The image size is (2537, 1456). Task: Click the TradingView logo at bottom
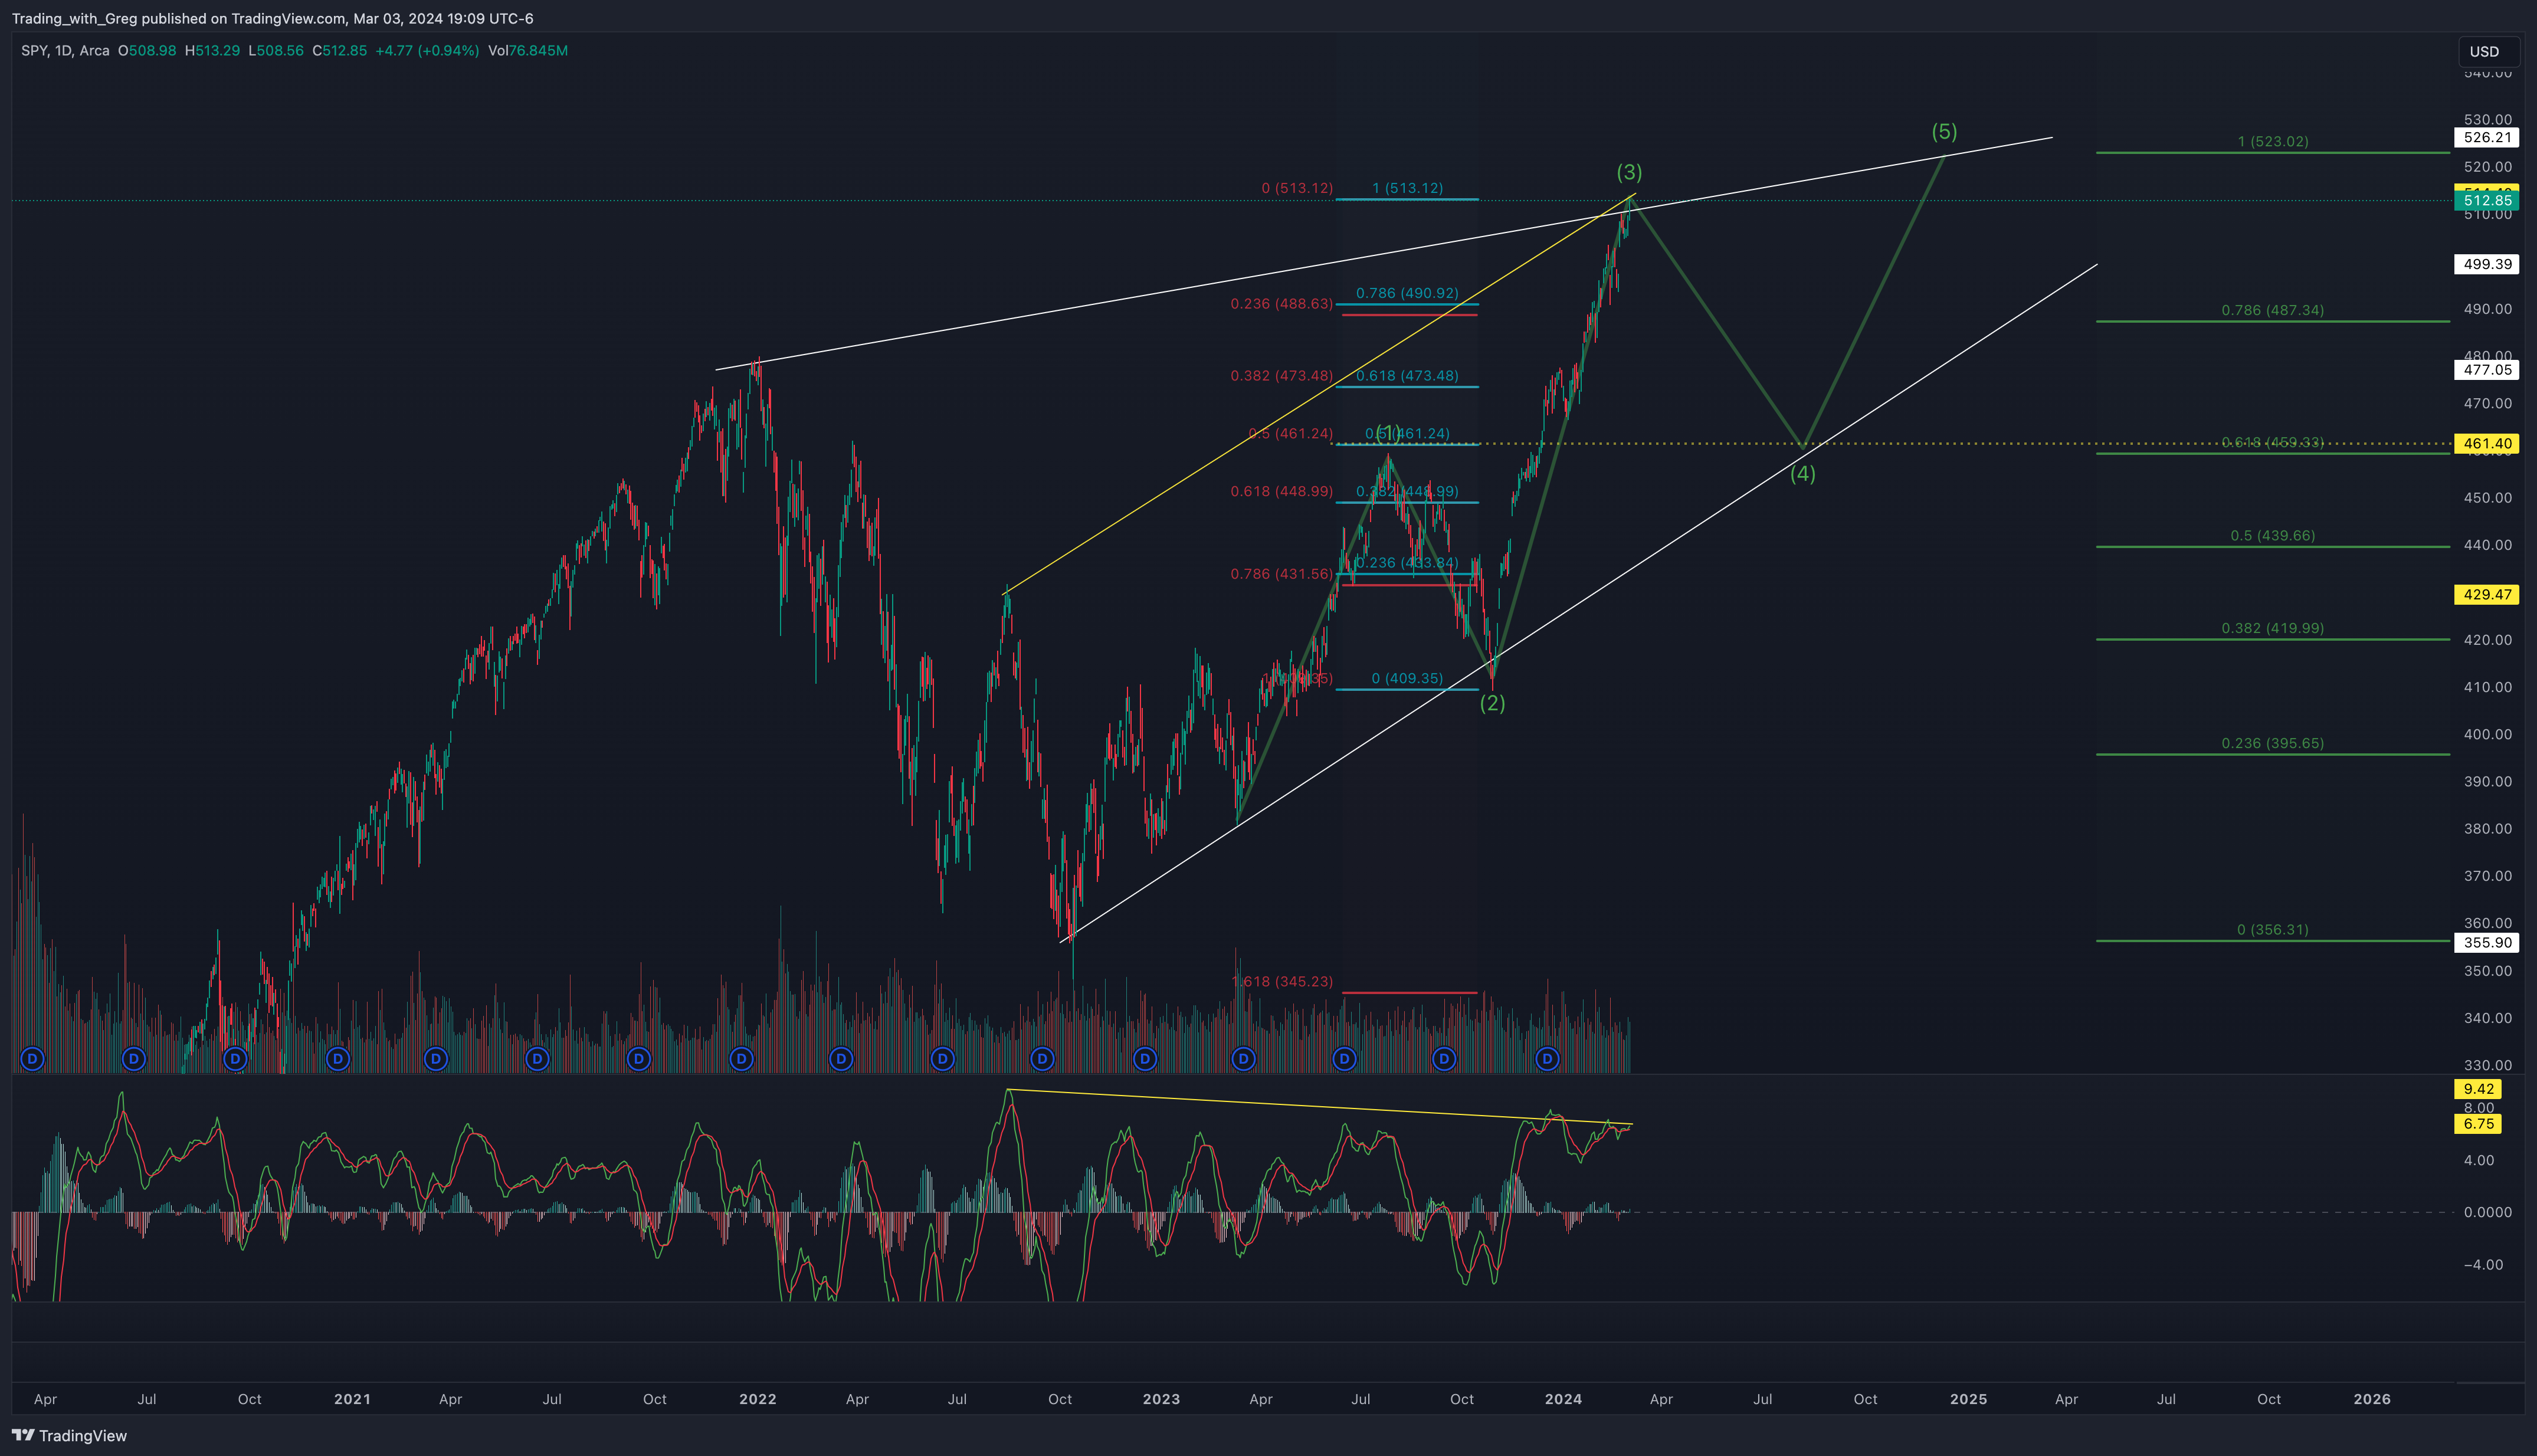[70, 1436]
